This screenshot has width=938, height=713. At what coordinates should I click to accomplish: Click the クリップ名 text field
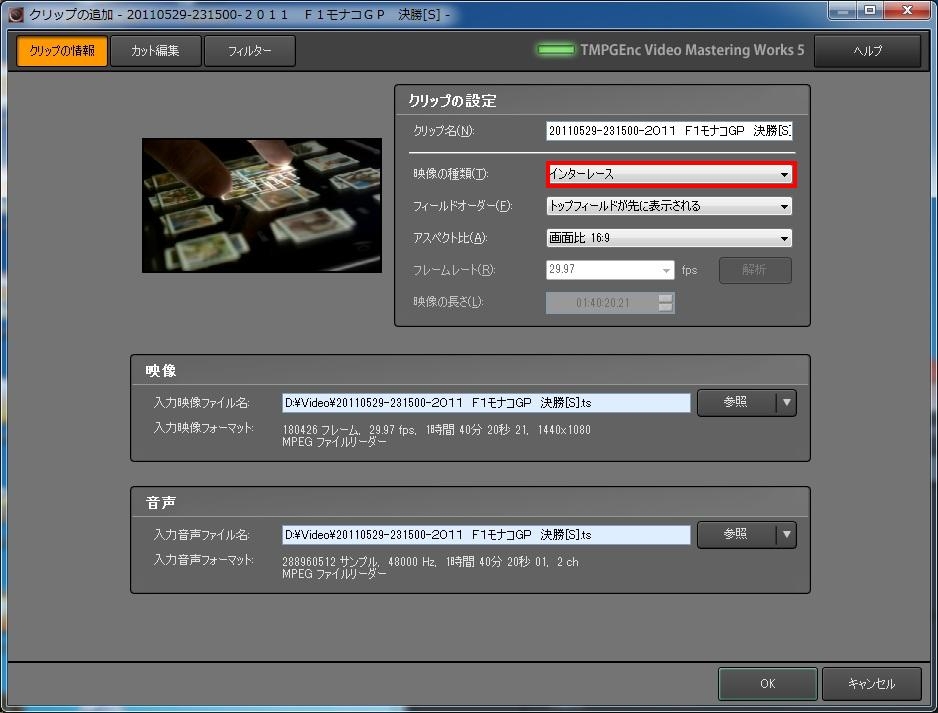coord(669,131)
